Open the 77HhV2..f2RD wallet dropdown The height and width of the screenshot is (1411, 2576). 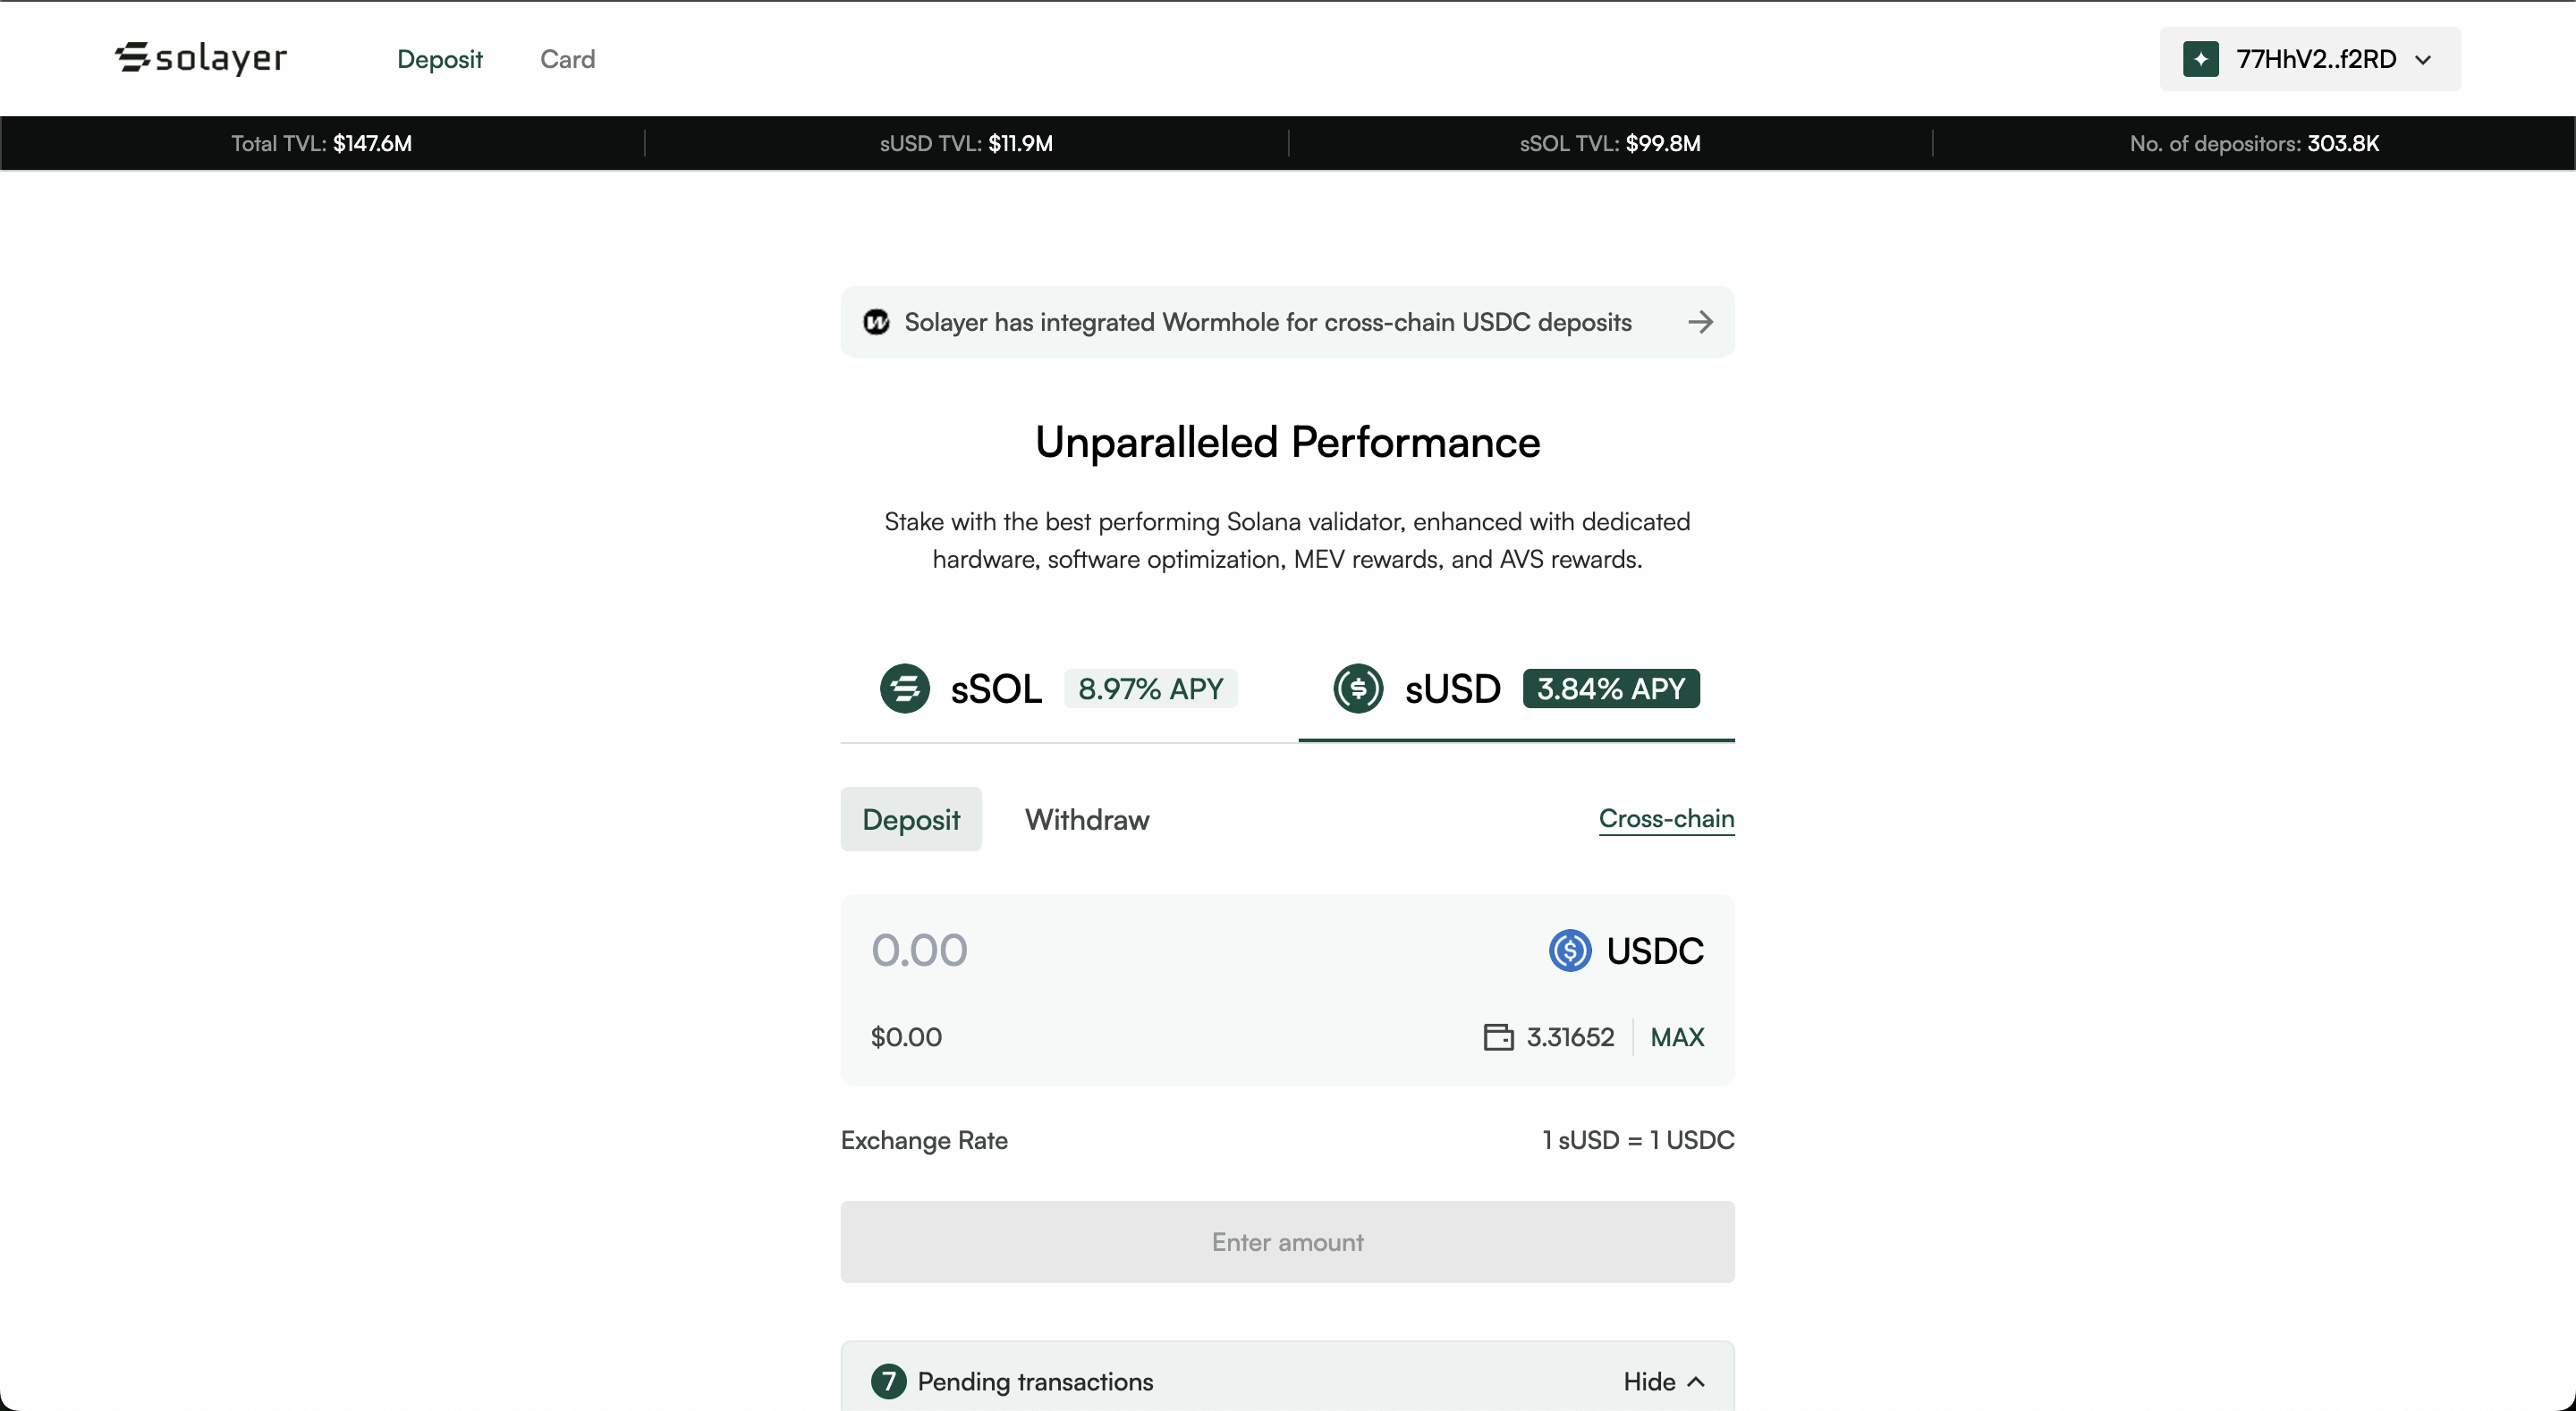click(2310, 59)
